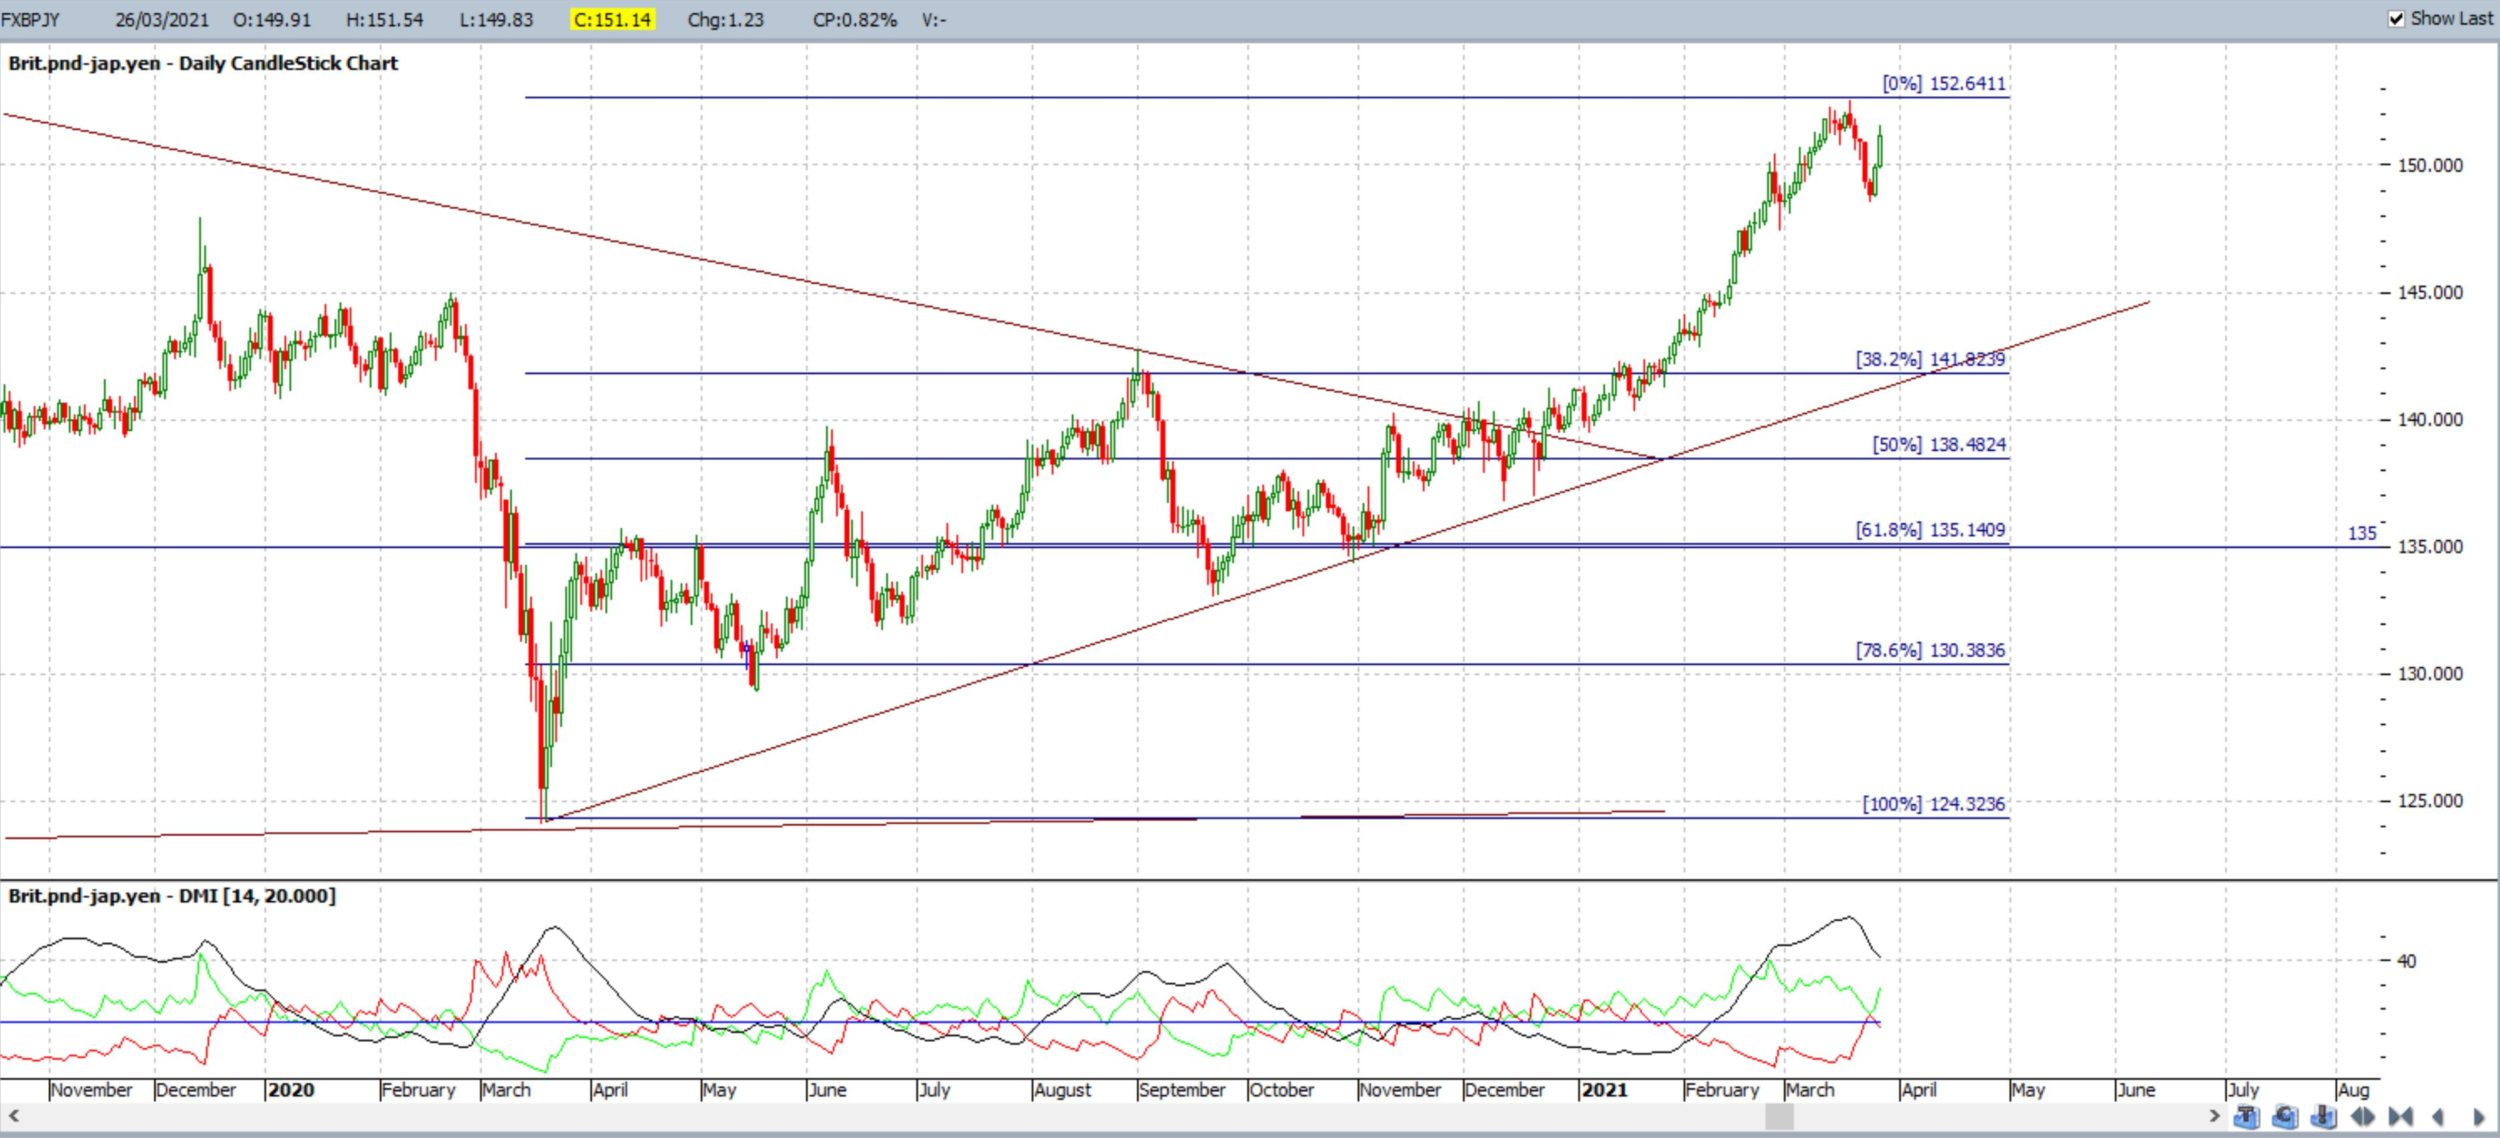Toggle the Show Last checkbox
The width and height of the screenshot is (2500, 1138).
click(x=2396, y=19)
